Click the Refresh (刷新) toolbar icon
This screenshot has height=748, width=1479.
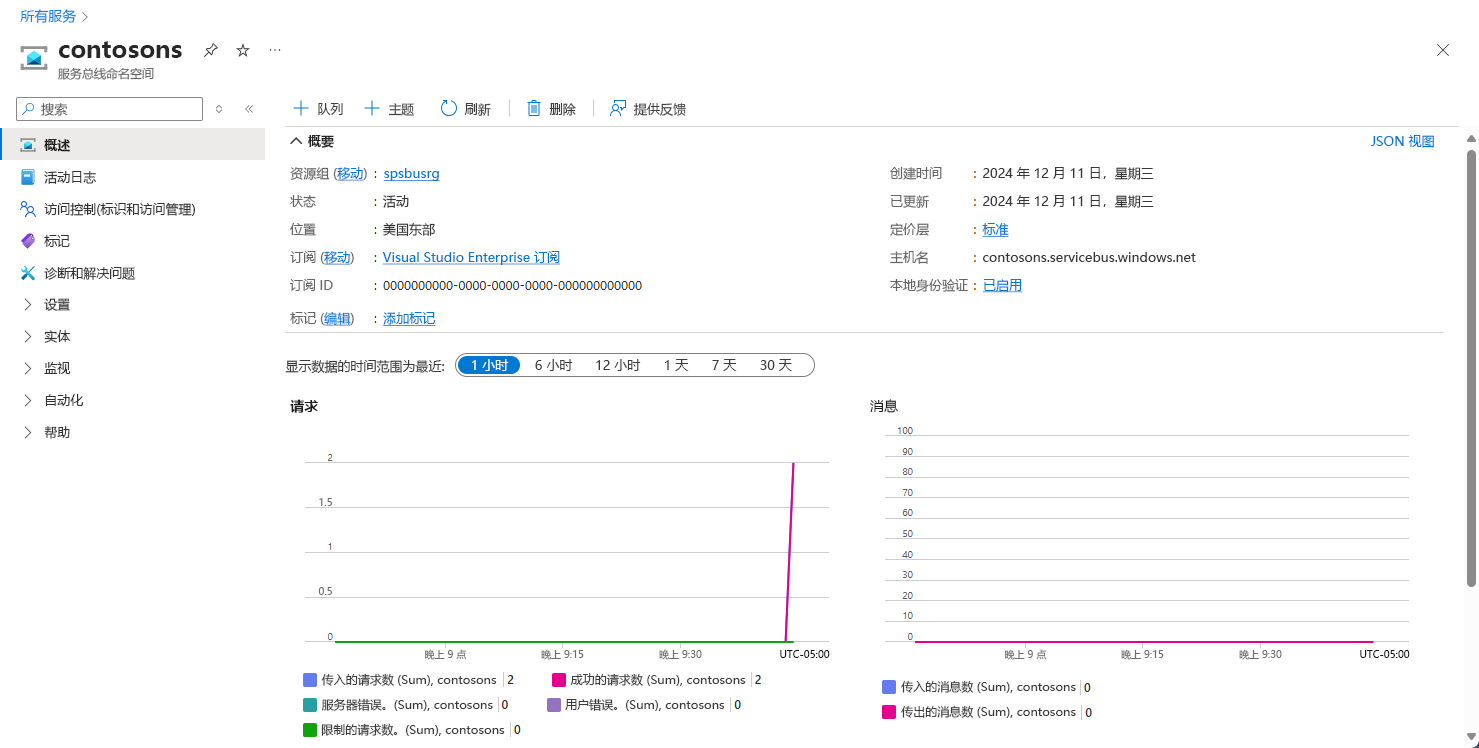[449, 109]
